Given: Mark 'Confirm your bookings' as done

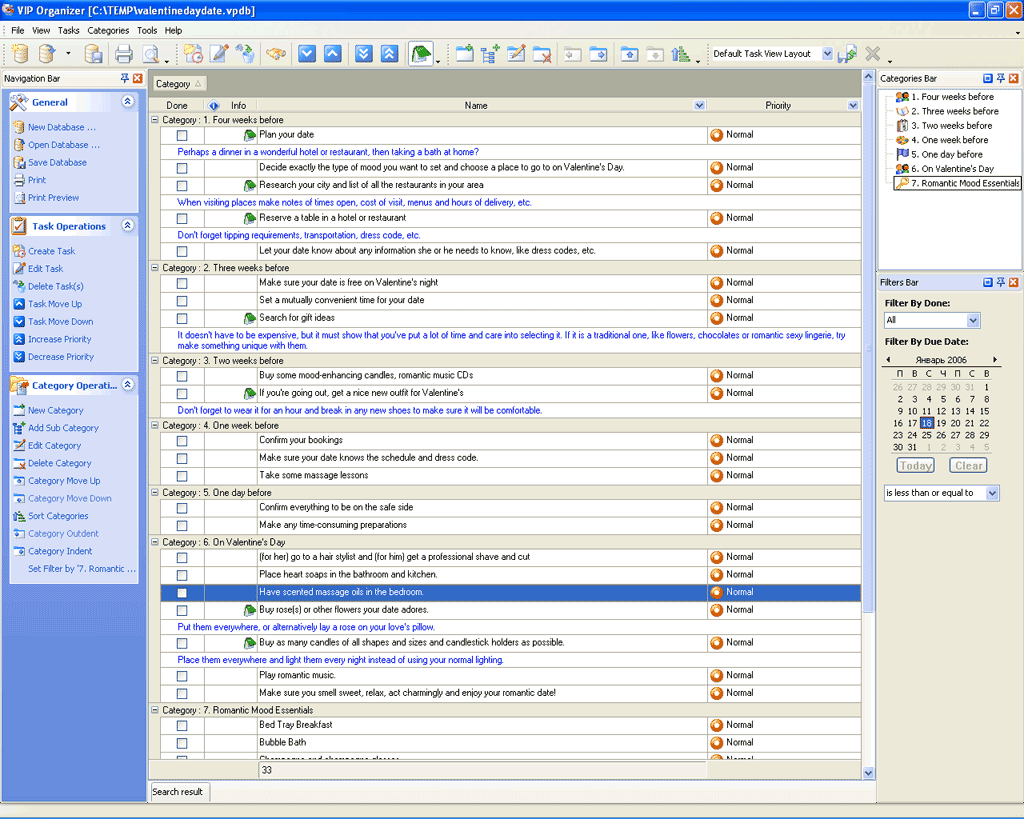Looking at the screenshot, I should point(182,441).
